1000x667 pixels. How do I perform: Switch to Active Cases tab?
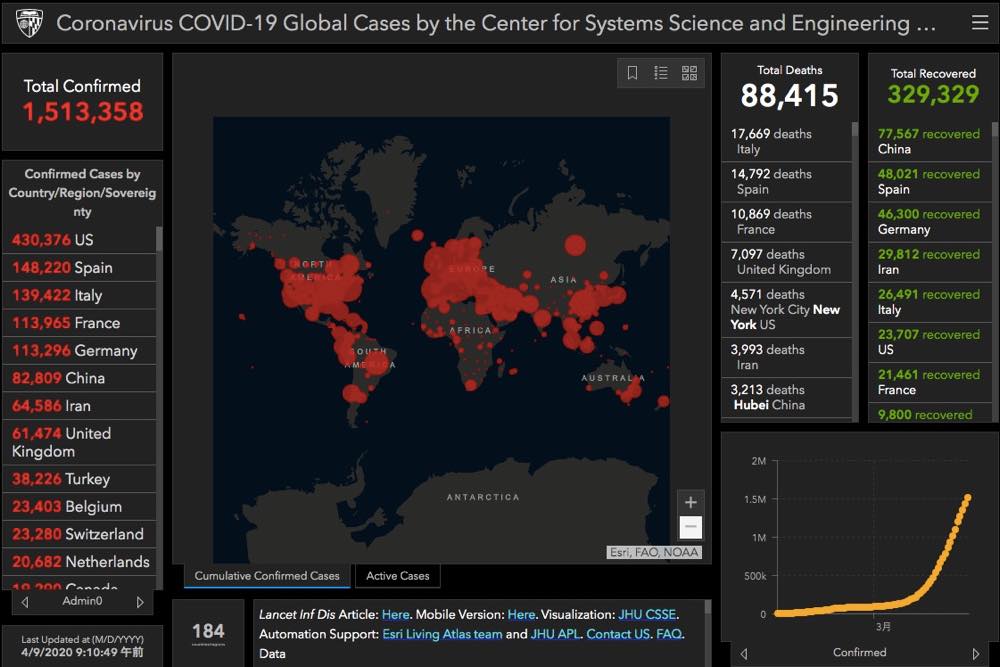[x=398, y=576]
